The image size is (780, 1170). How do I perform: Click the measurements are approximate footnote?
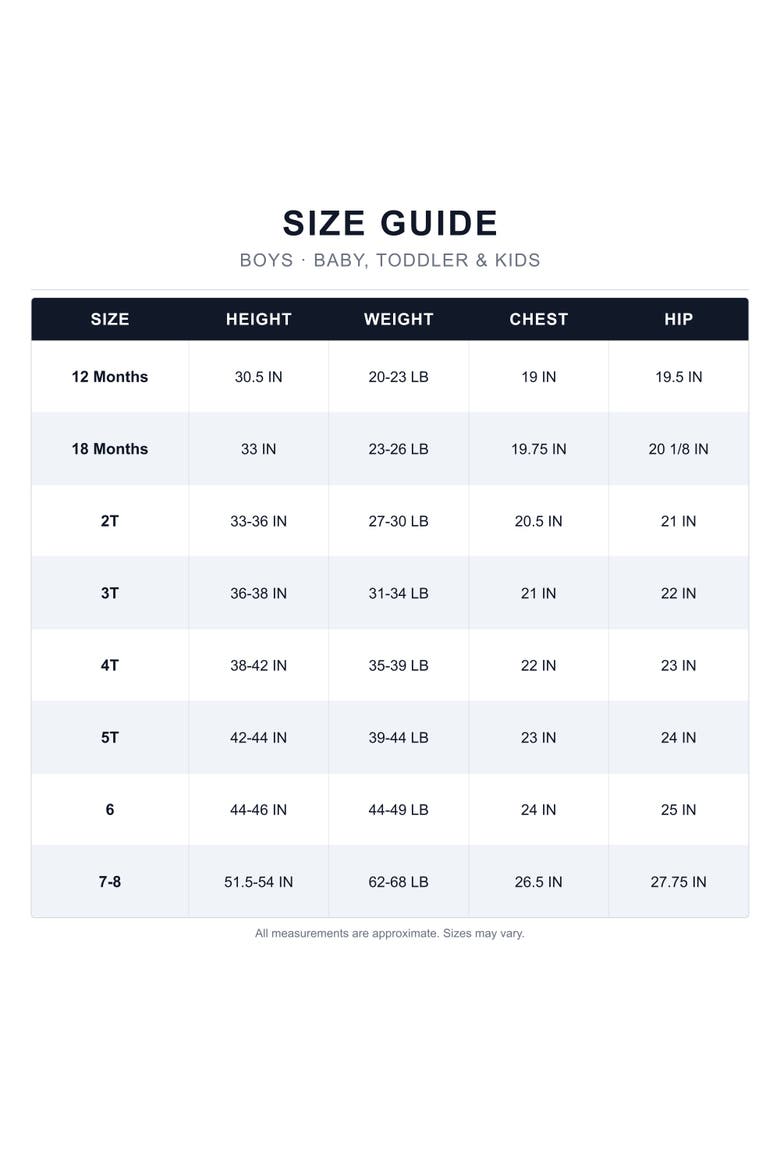click(390, 933)
